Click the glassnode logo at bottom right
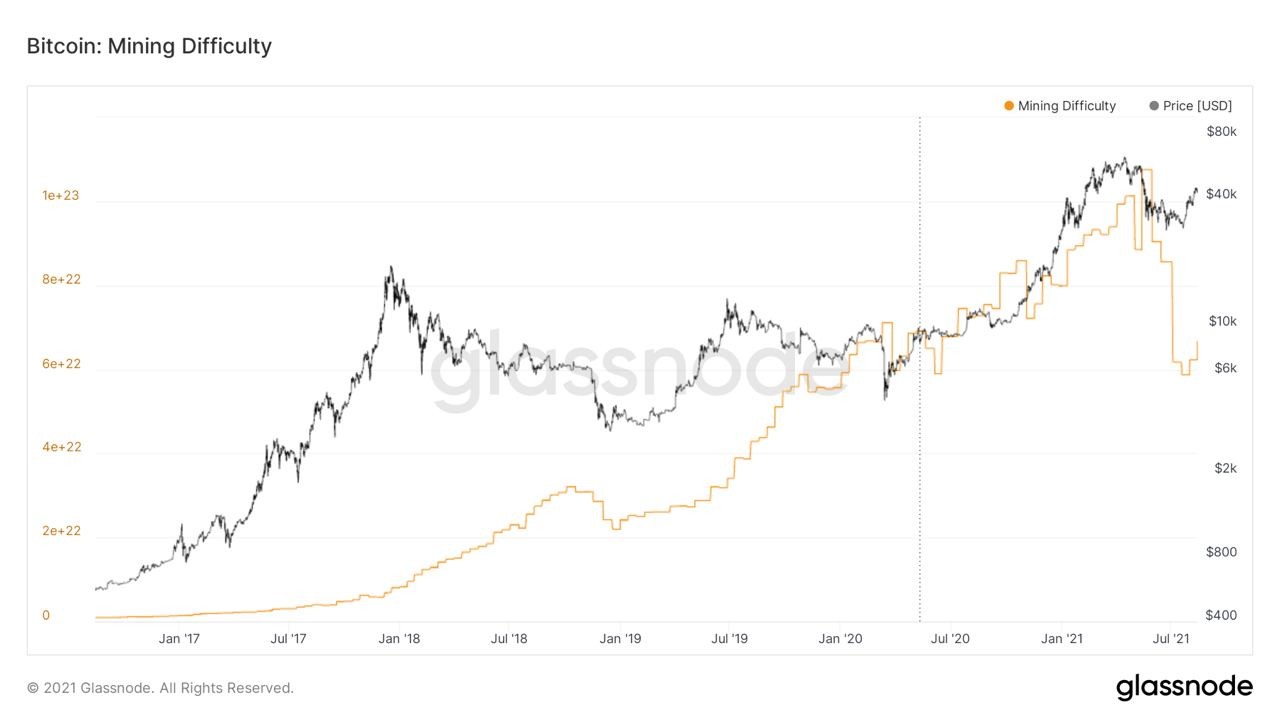This screenshot has width=1280, height=720. point(1184,687)
